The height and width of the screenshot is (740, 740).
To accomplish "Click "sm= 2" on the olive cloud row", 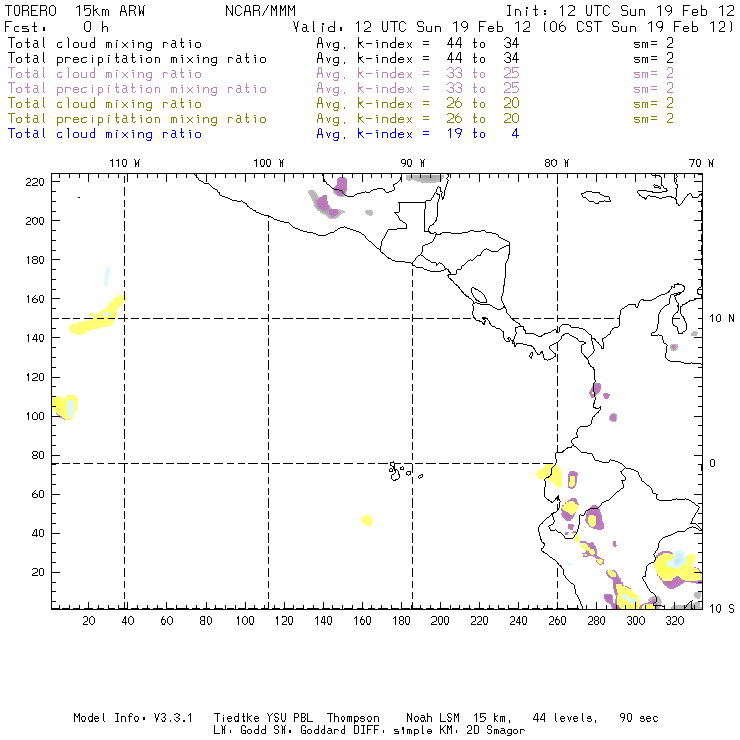I will (x=653, y=103).
